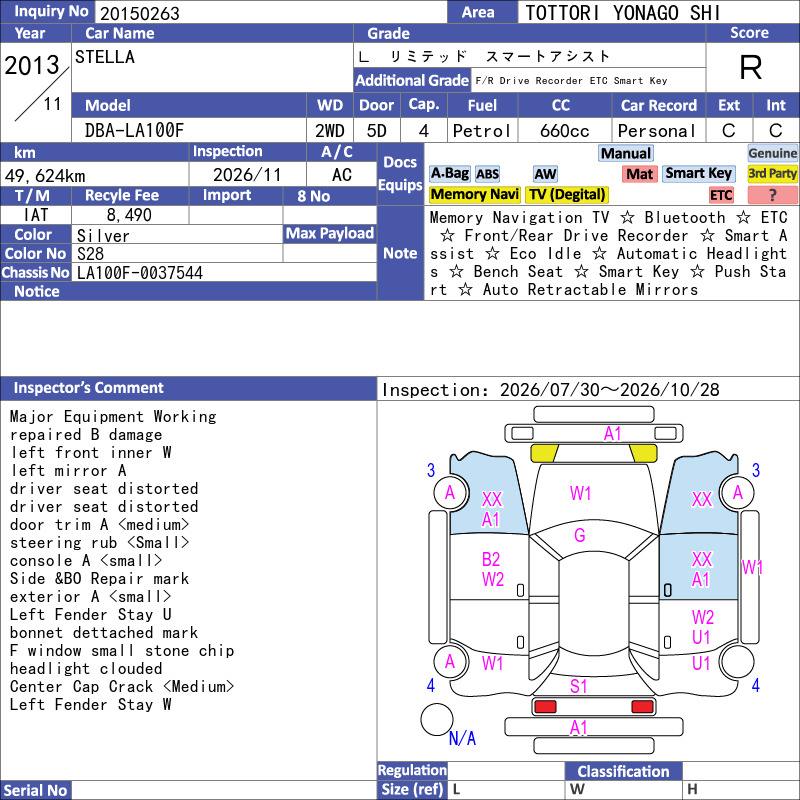Click the car name STELLA
This screenshot has height=800, width=800.
105,57
